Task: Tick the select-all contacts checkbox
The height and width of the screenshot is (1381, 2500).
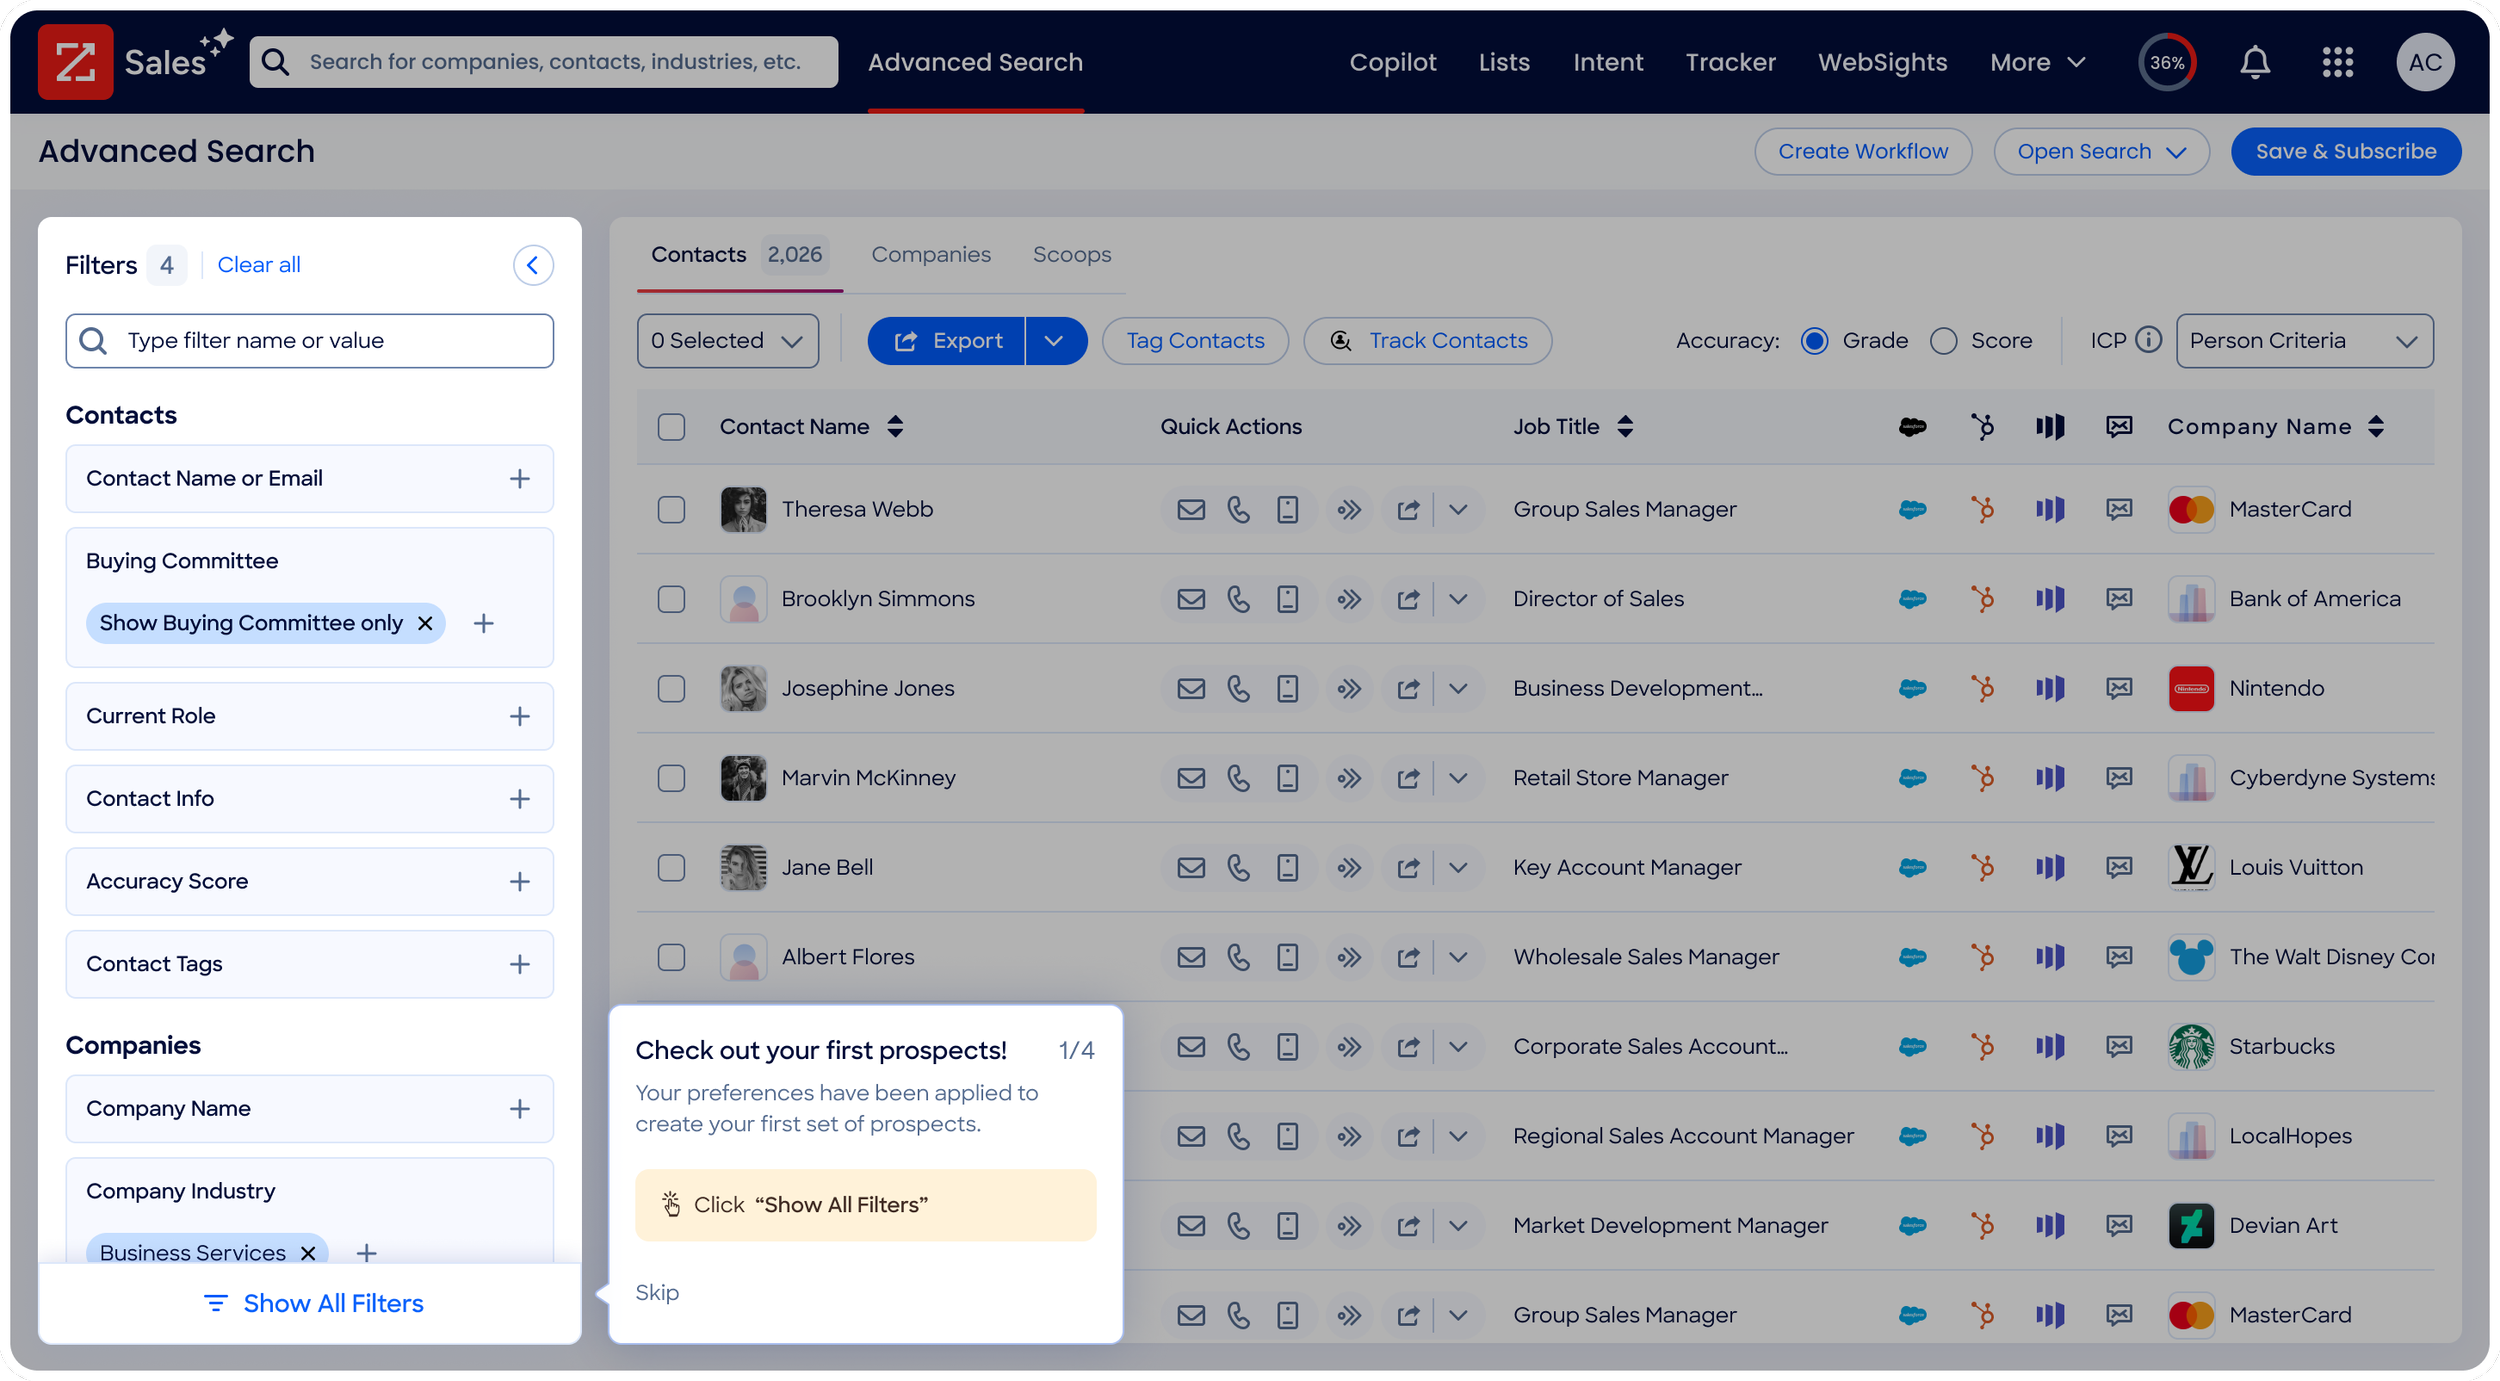Action: pyautogui.click(x=671, y=427)
